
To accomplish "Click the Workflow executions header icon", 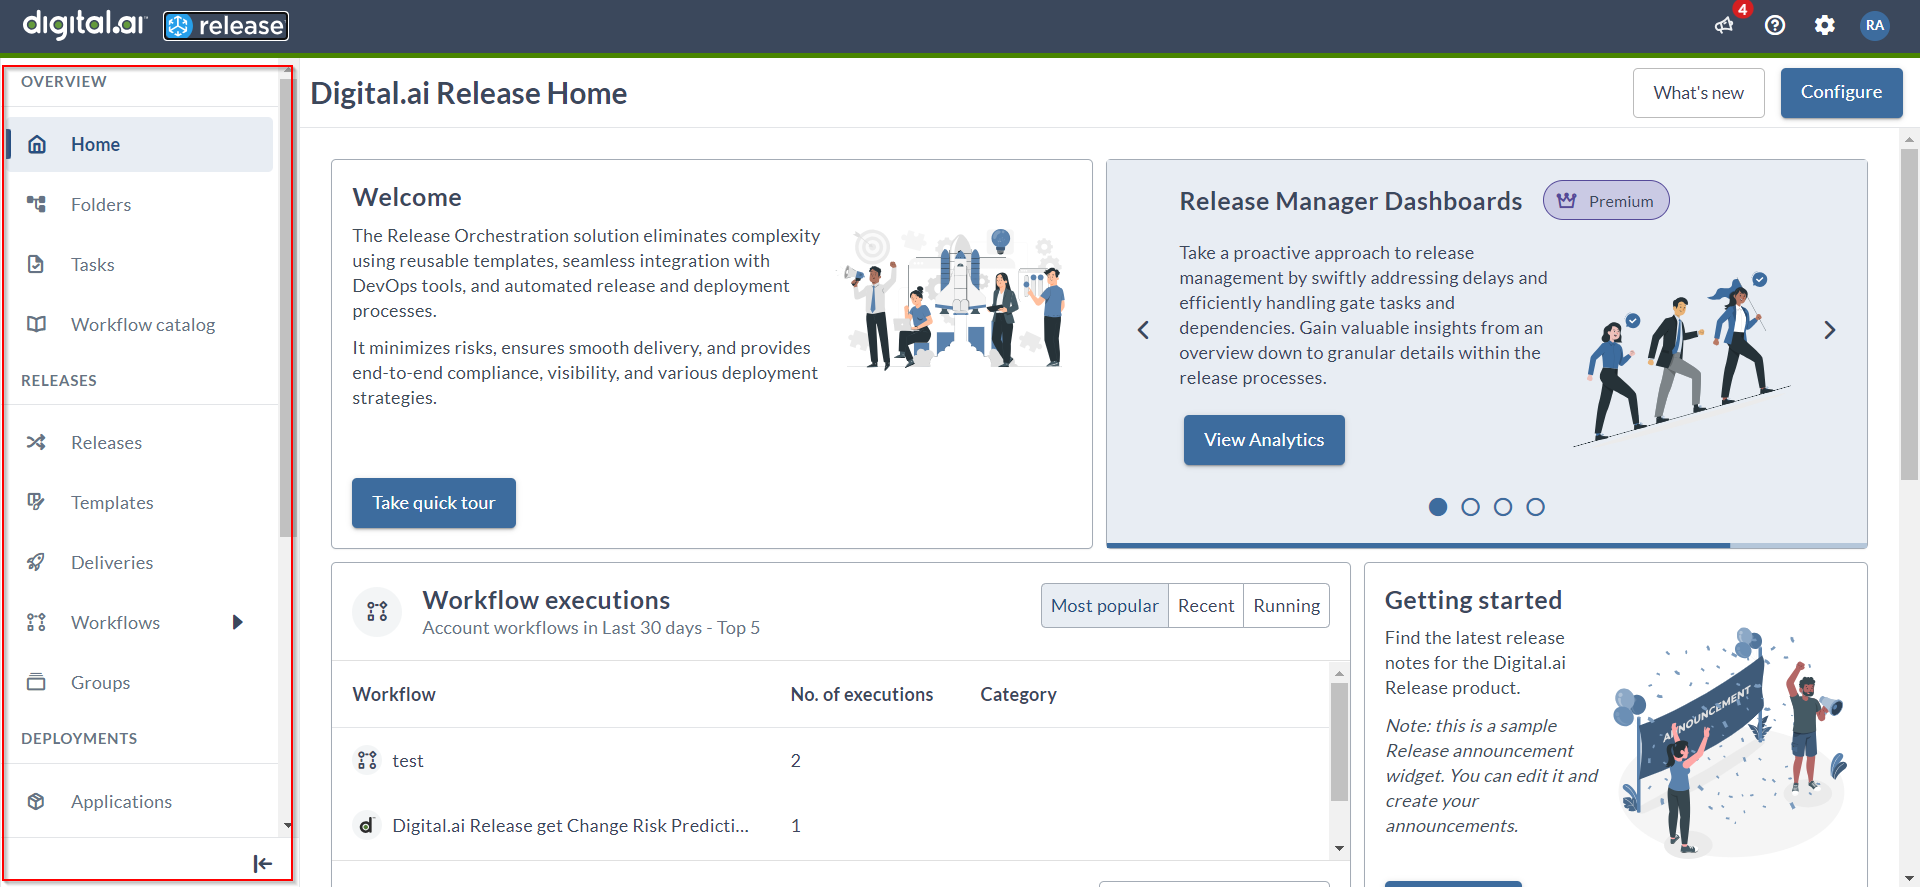I will pos(377,612).
